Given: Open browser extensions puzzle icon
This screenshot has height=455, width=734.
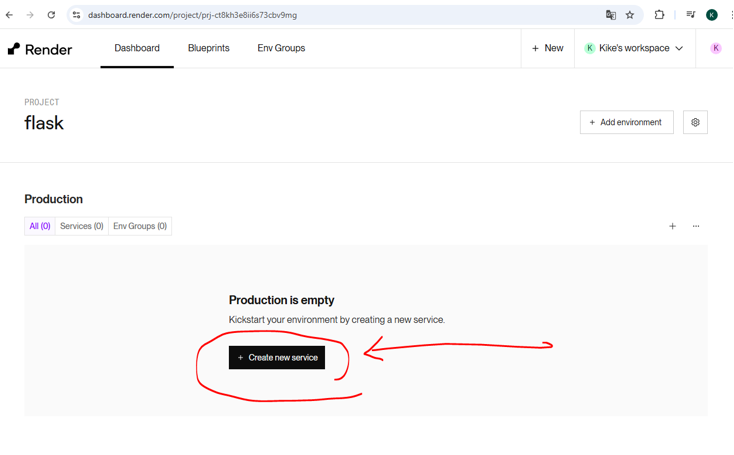Looking at the screenshot, I should (659, 15).
